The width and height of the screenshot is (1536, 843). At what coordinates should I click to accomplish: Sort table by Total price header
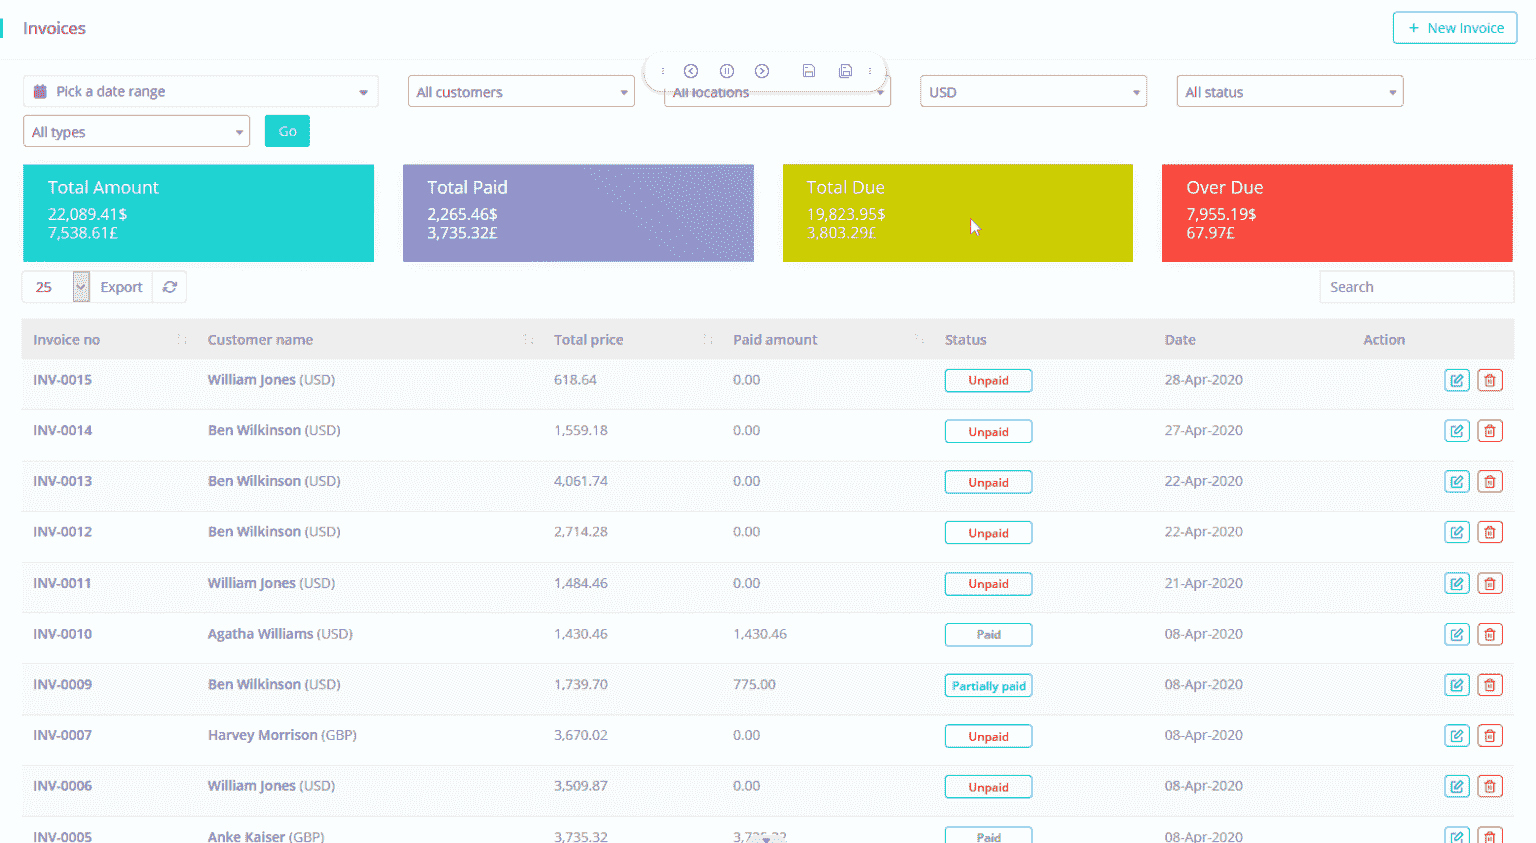click(x=589, y=340)
